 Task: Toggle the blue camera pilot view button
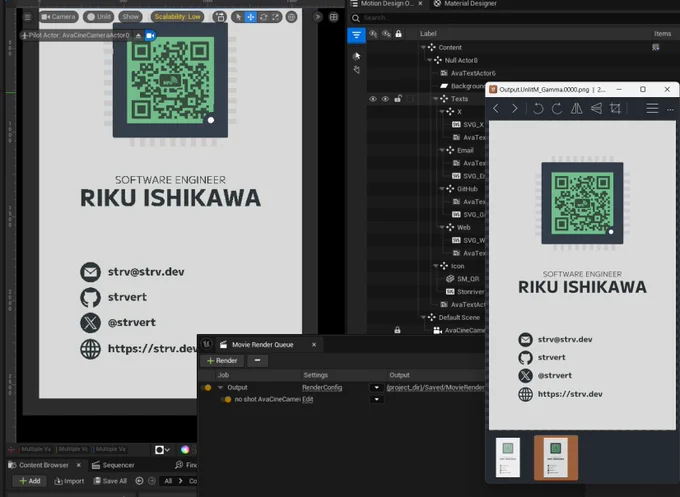150,35
